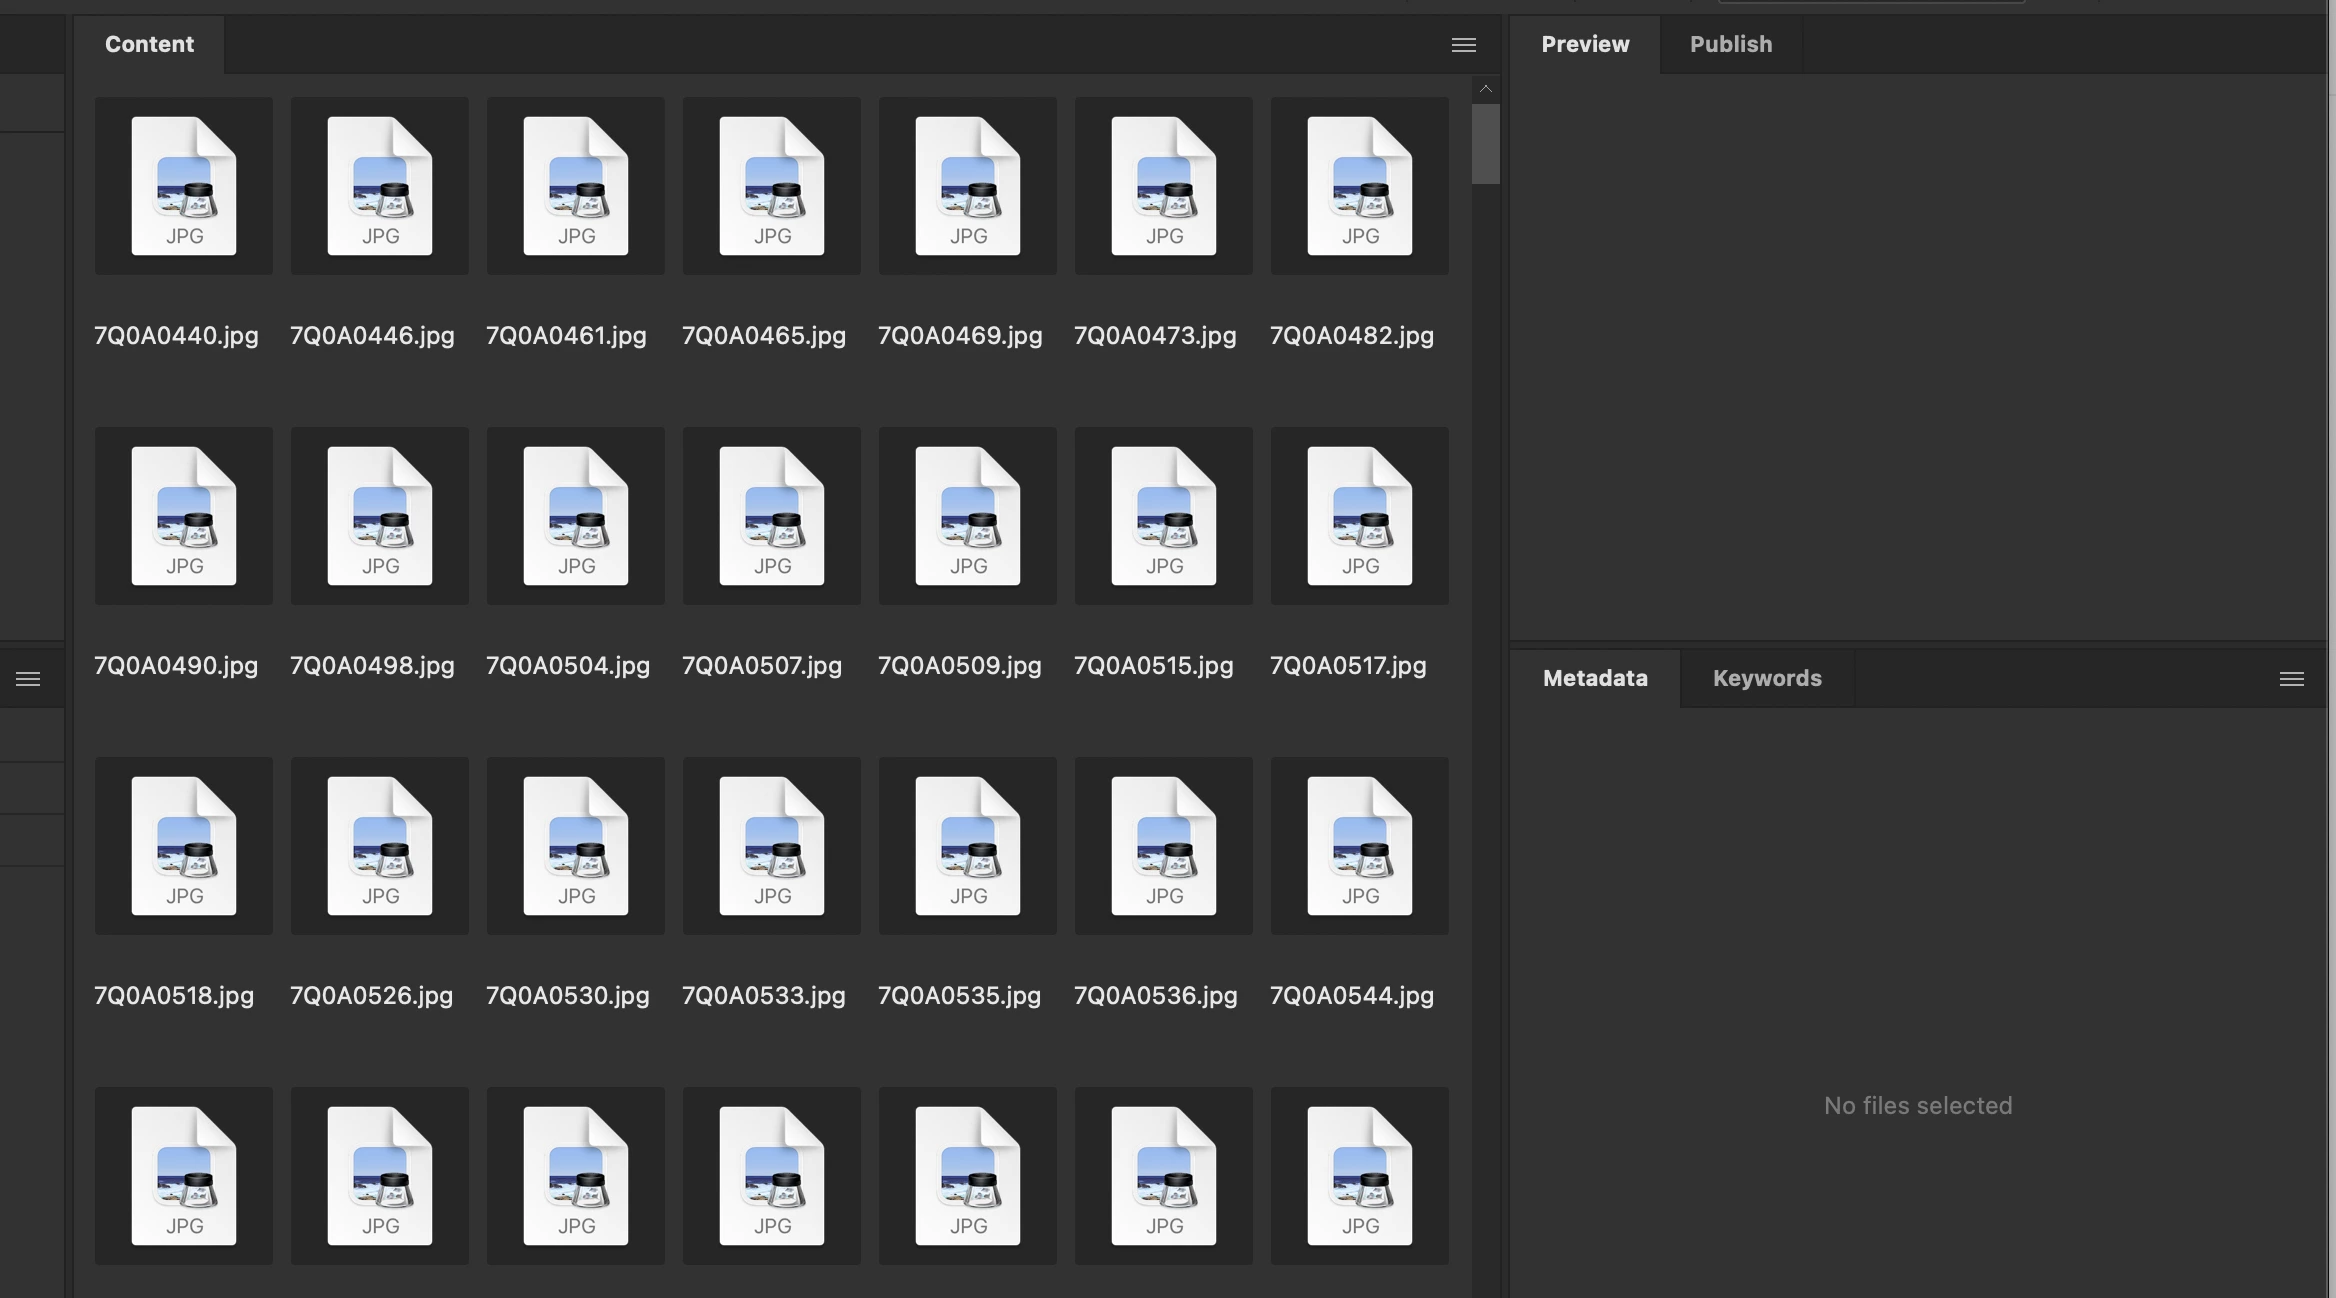Open the Metadata panel options menu
The height and width of the screenshot is (1298, 2336).
(x=2291, y=679)
